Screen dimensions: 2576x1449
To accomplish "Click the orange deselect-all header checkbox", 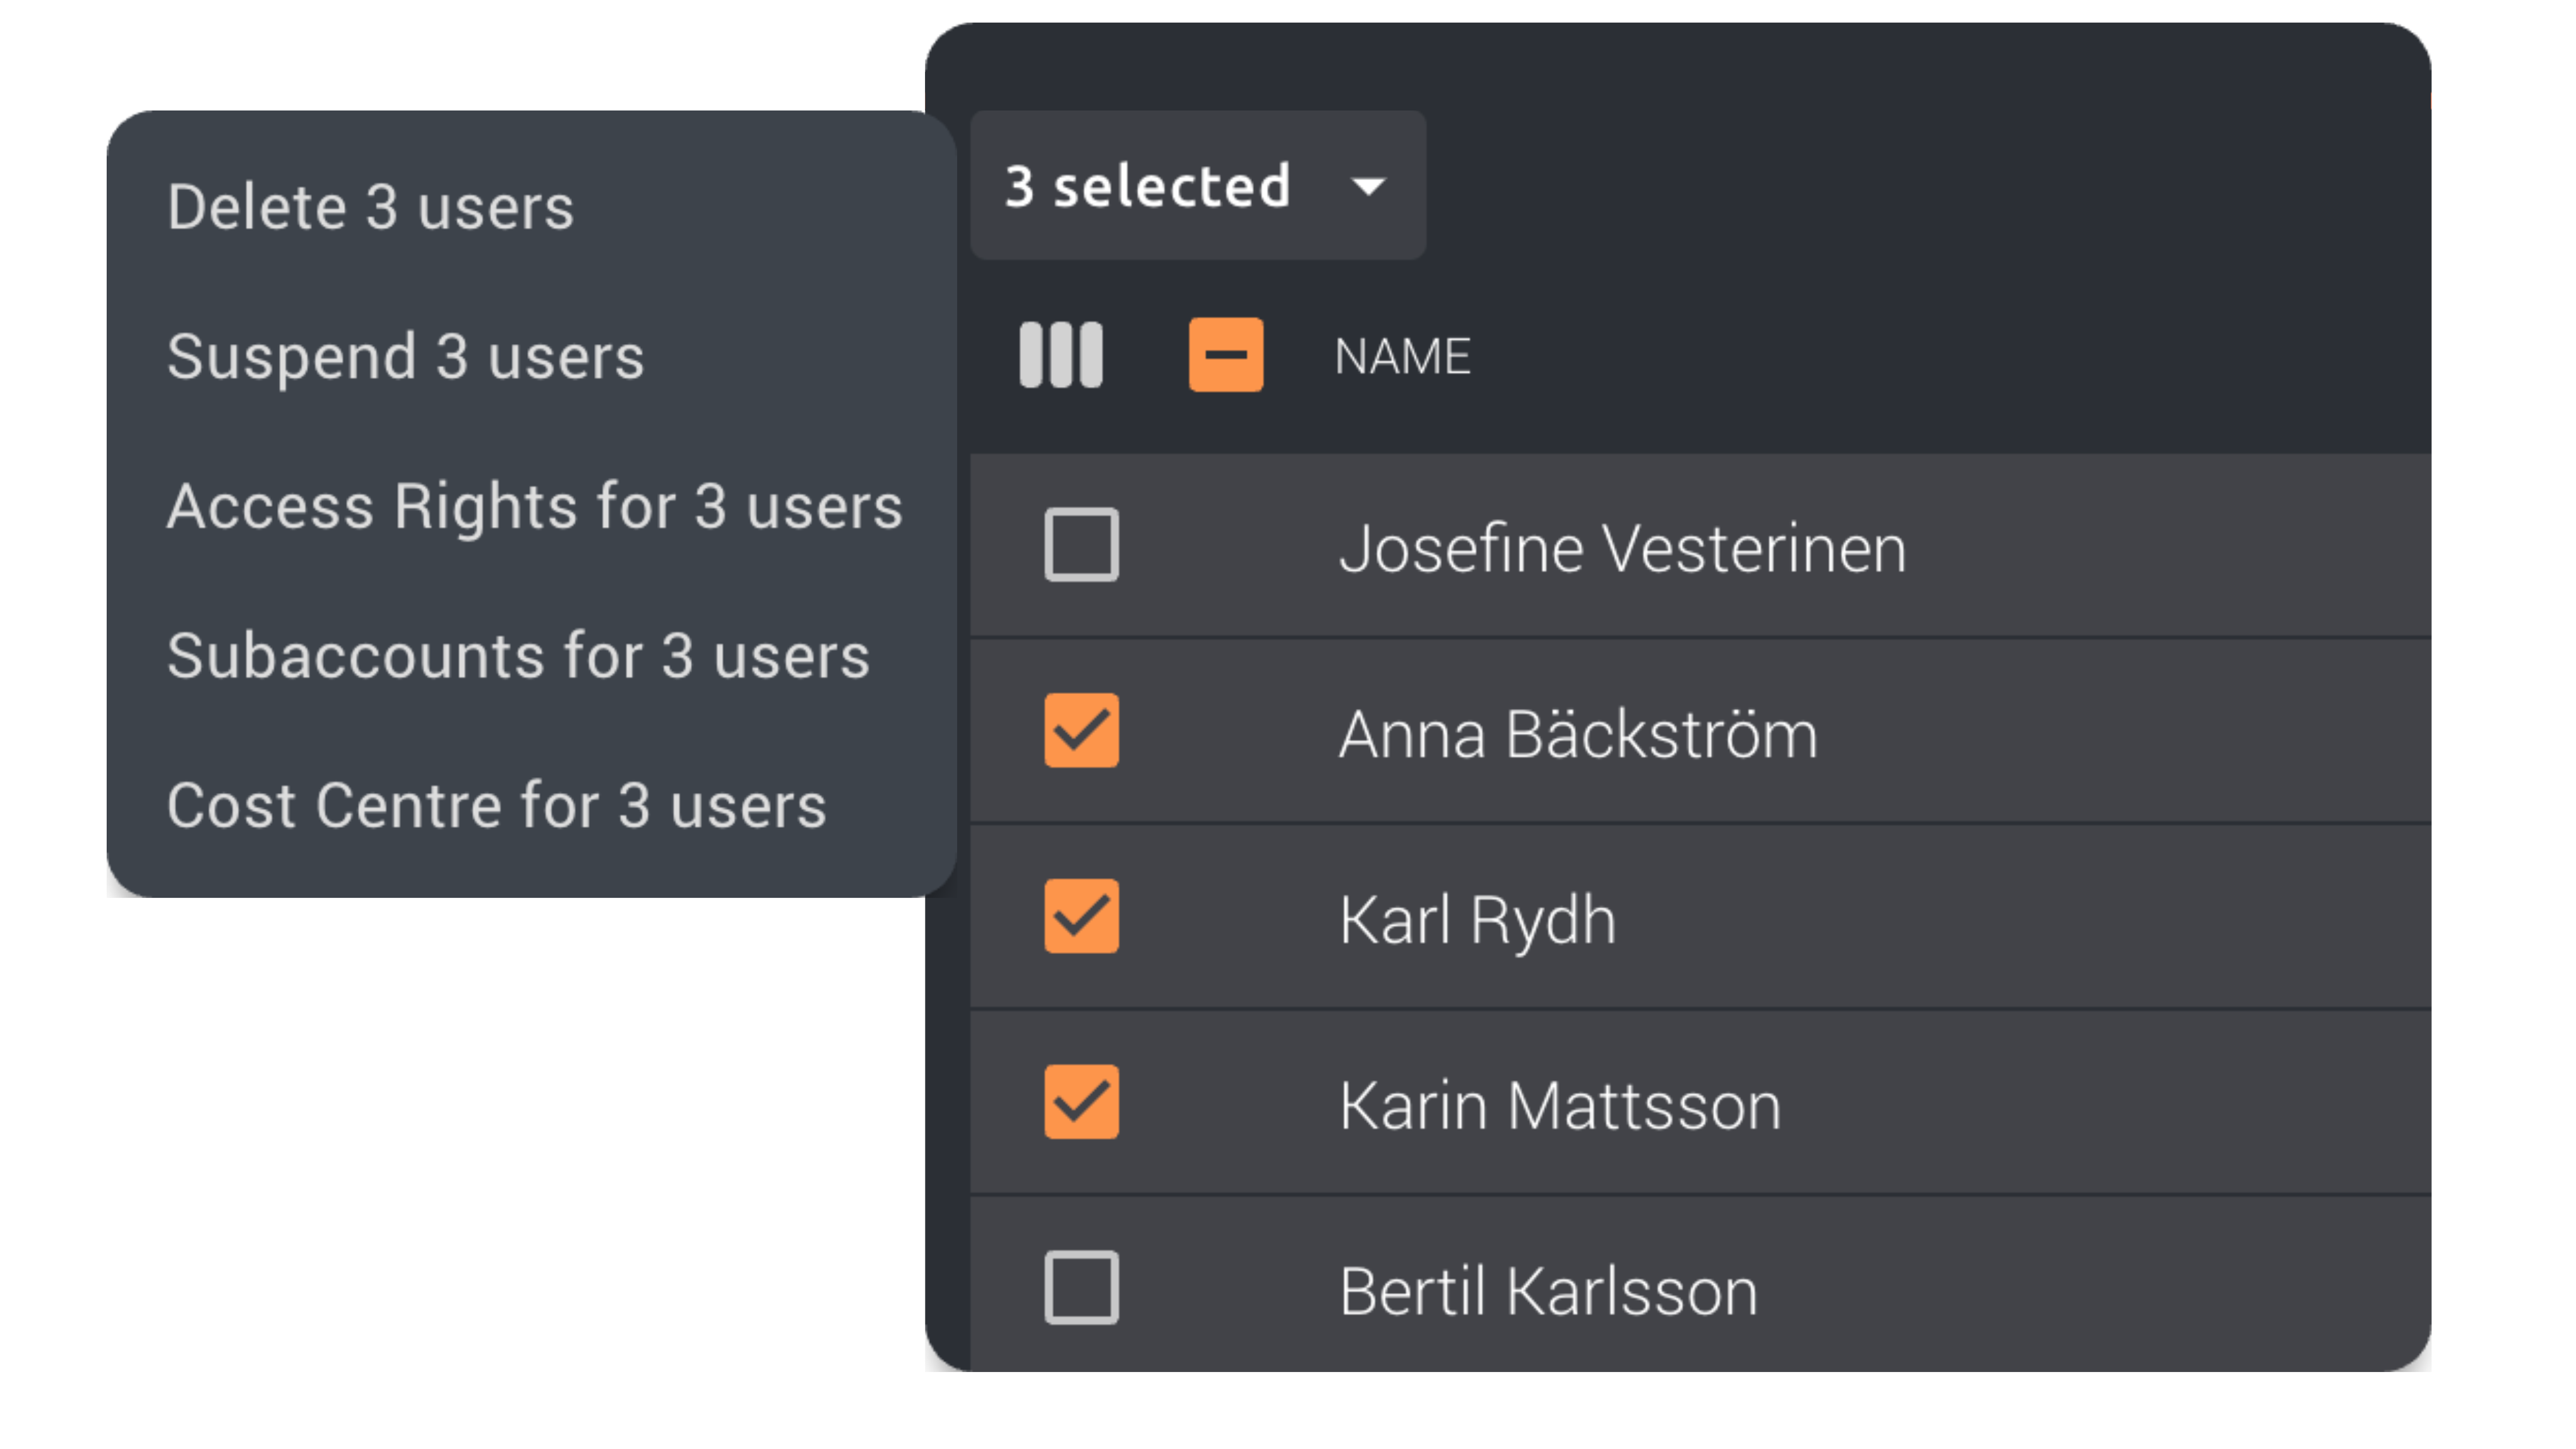I will coord(1225,355).
